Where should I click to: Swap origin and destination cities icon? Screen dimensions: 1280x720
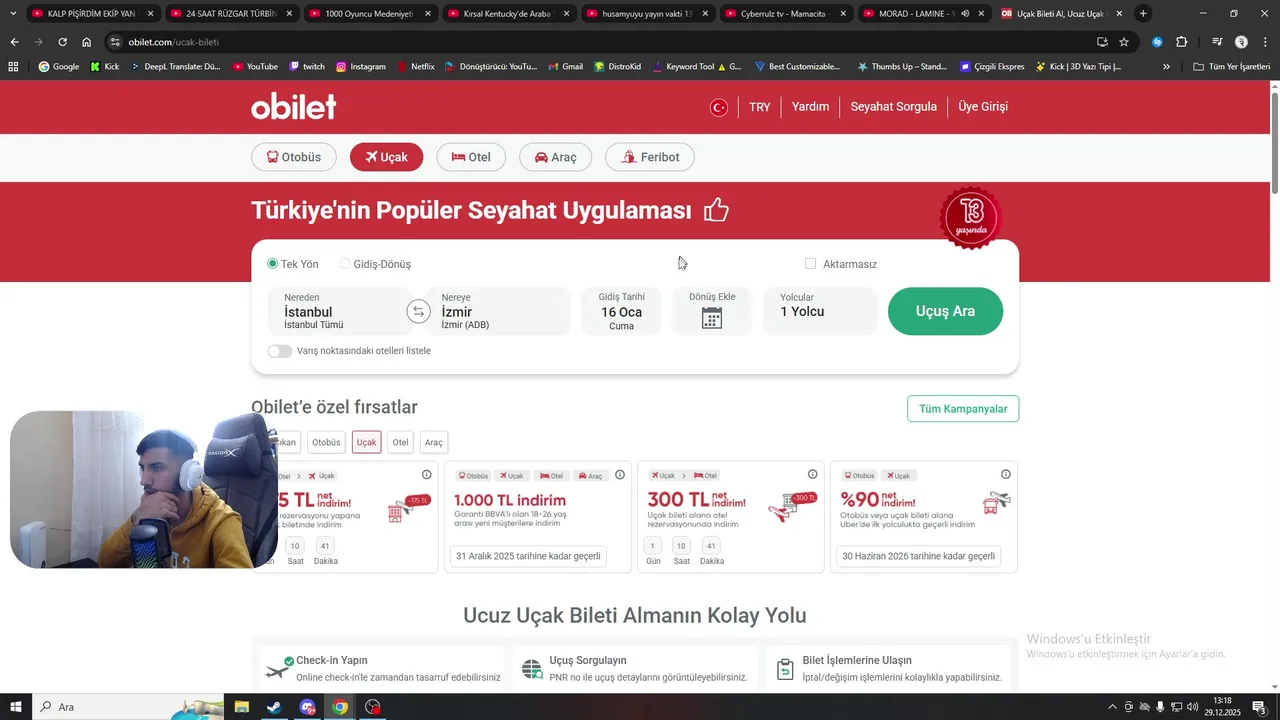click(418, 312)
